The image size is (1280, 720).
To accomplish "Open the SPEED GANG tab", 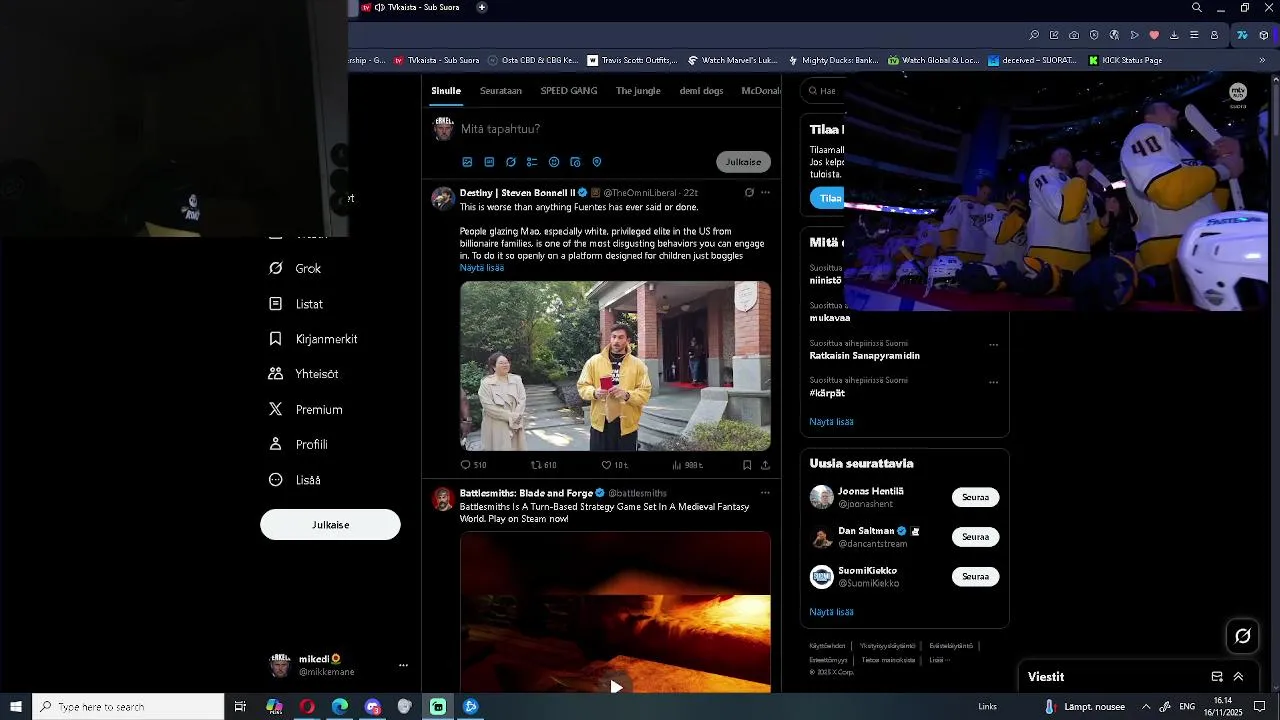I will tap(569, 91).
